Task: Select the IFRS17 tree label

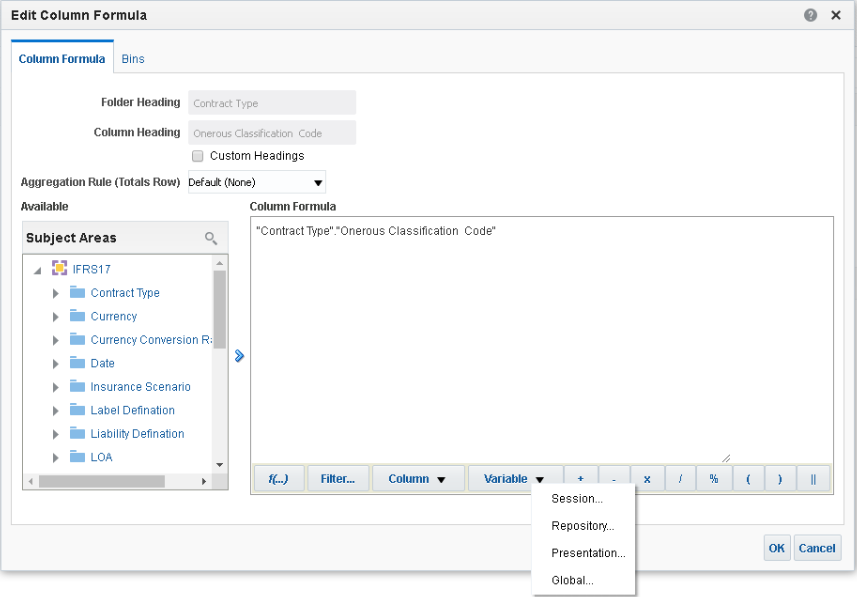Action: (x=91, y=269)
